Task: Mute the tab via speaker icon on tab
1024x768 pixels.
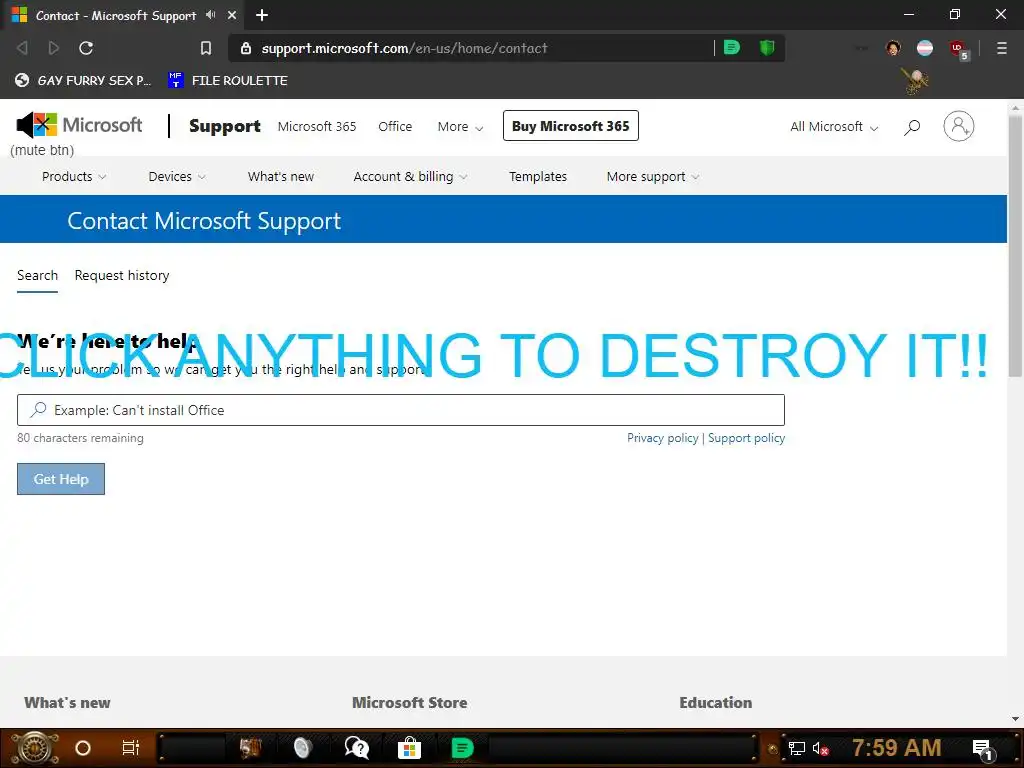Action: (x=210, y=14)
